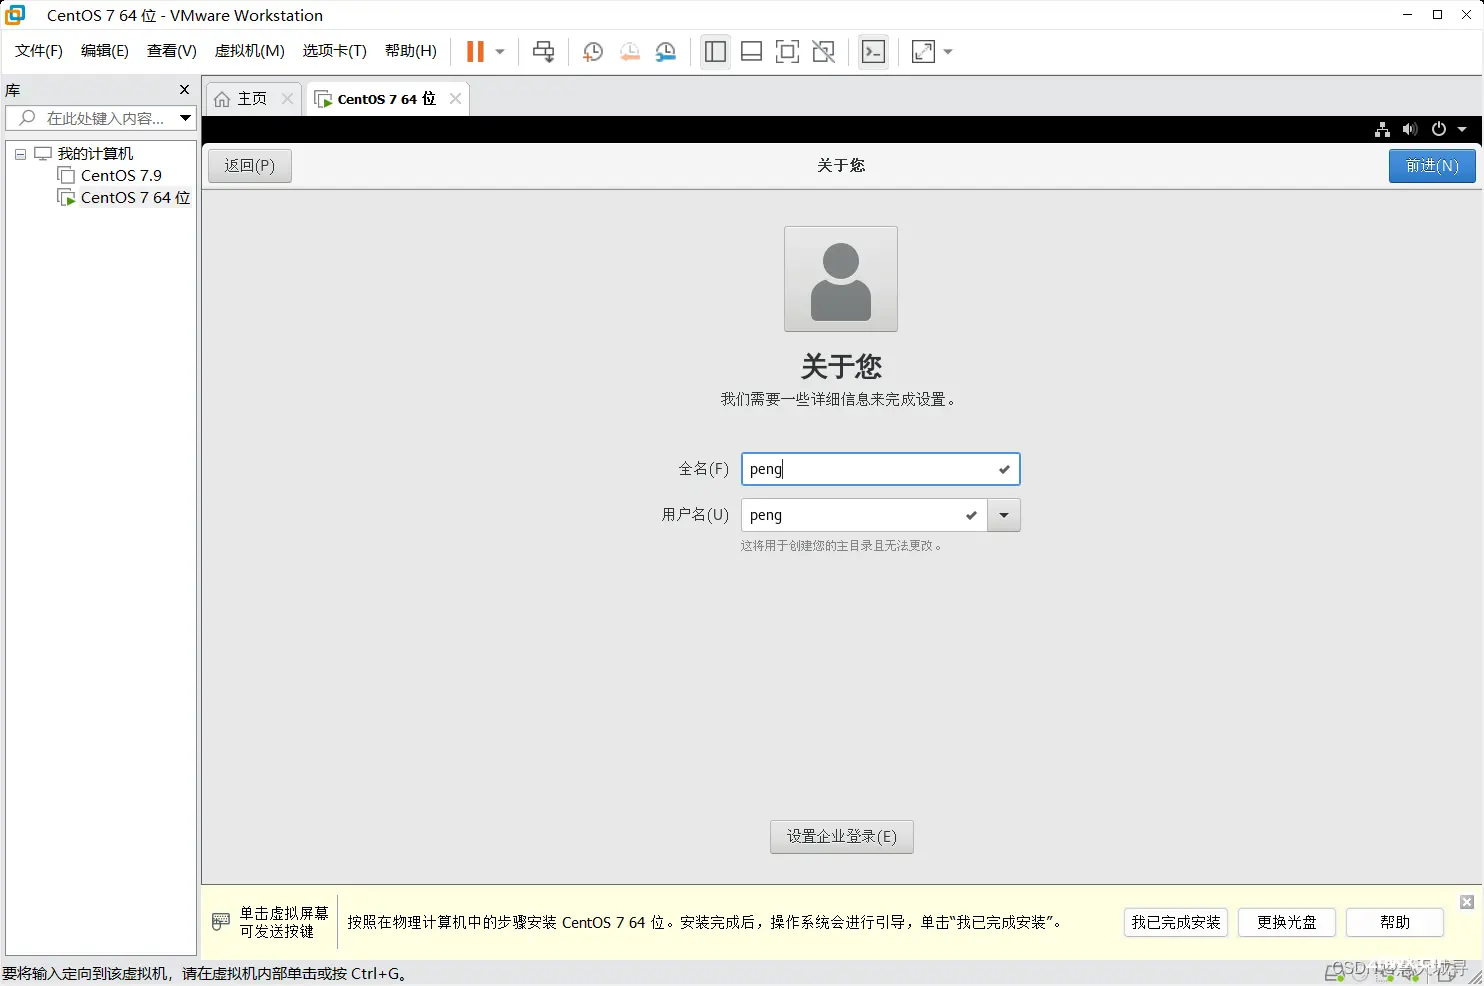Click the 前进(N) button
This screenshot has width=1484, height=986.
[x=1432, y=166]
